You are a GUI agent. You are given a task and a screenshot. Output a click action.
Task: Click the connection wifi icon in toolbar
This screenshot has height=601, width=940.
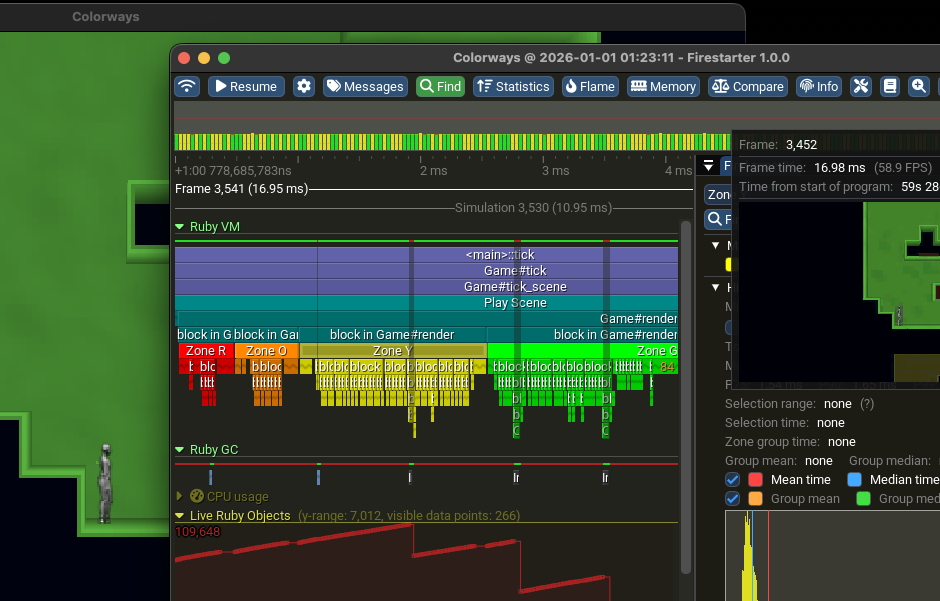187,87
